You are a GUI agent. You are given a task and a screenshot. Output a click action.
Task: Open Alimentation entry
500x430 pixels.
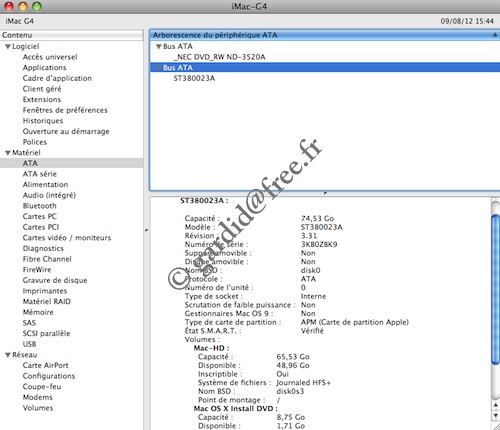(45, 185)
